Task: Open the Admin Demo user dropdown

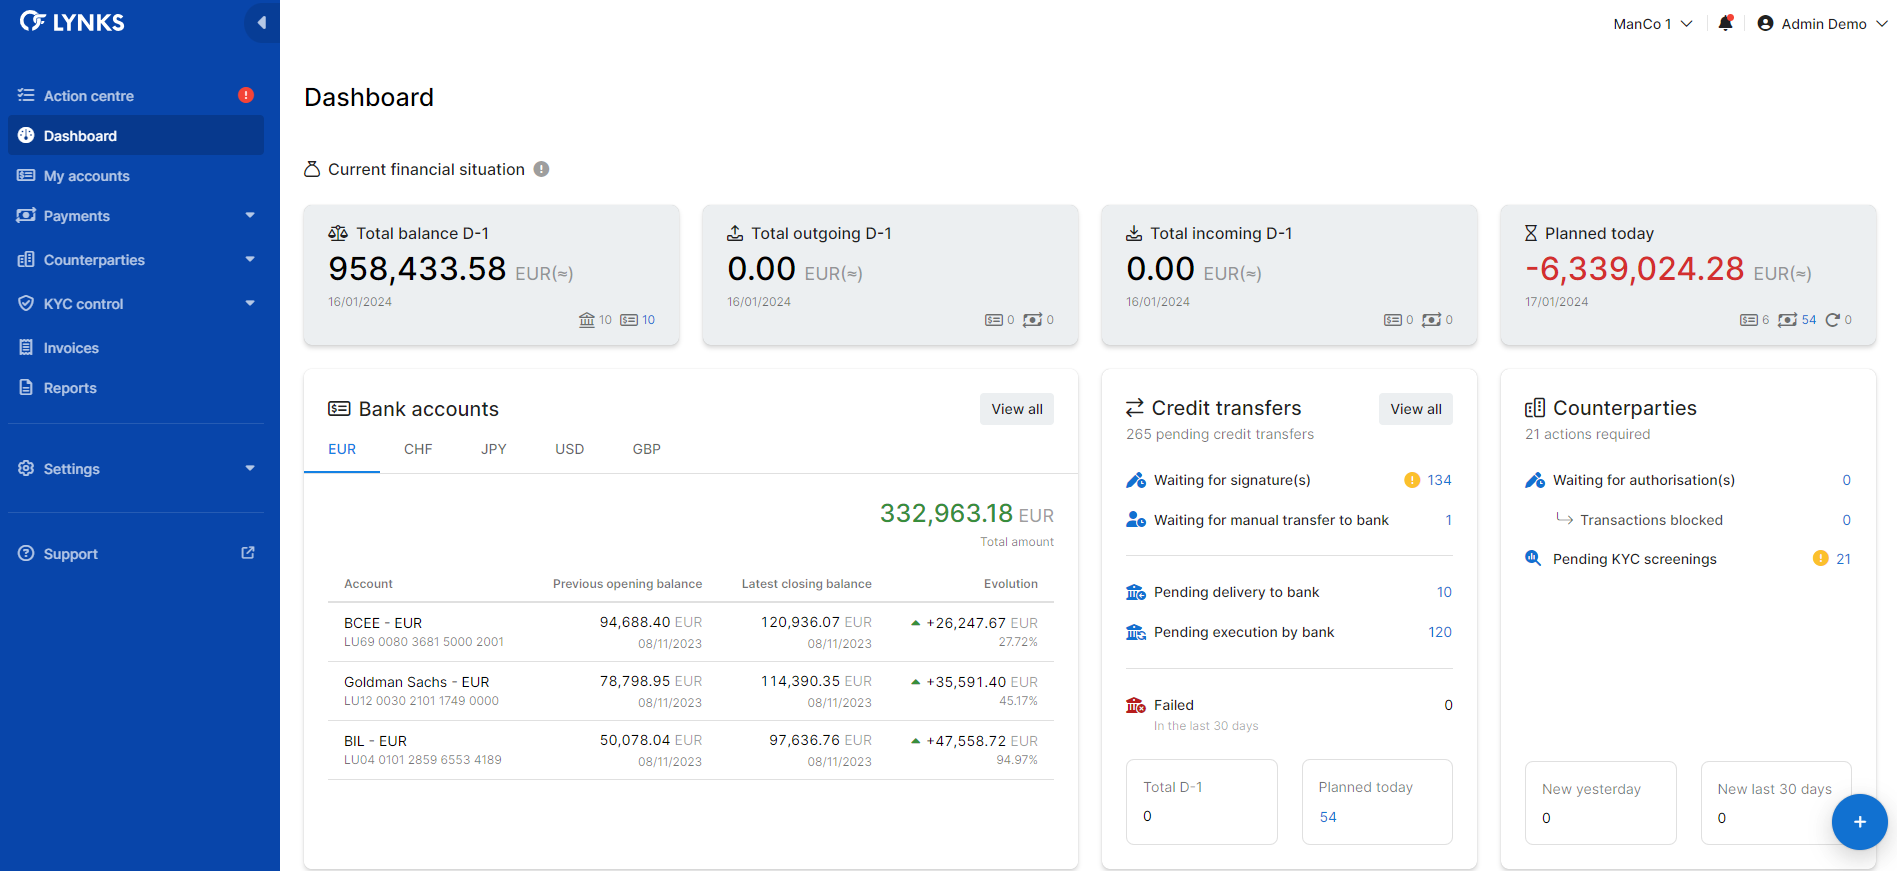Action: click(1823, 23)
